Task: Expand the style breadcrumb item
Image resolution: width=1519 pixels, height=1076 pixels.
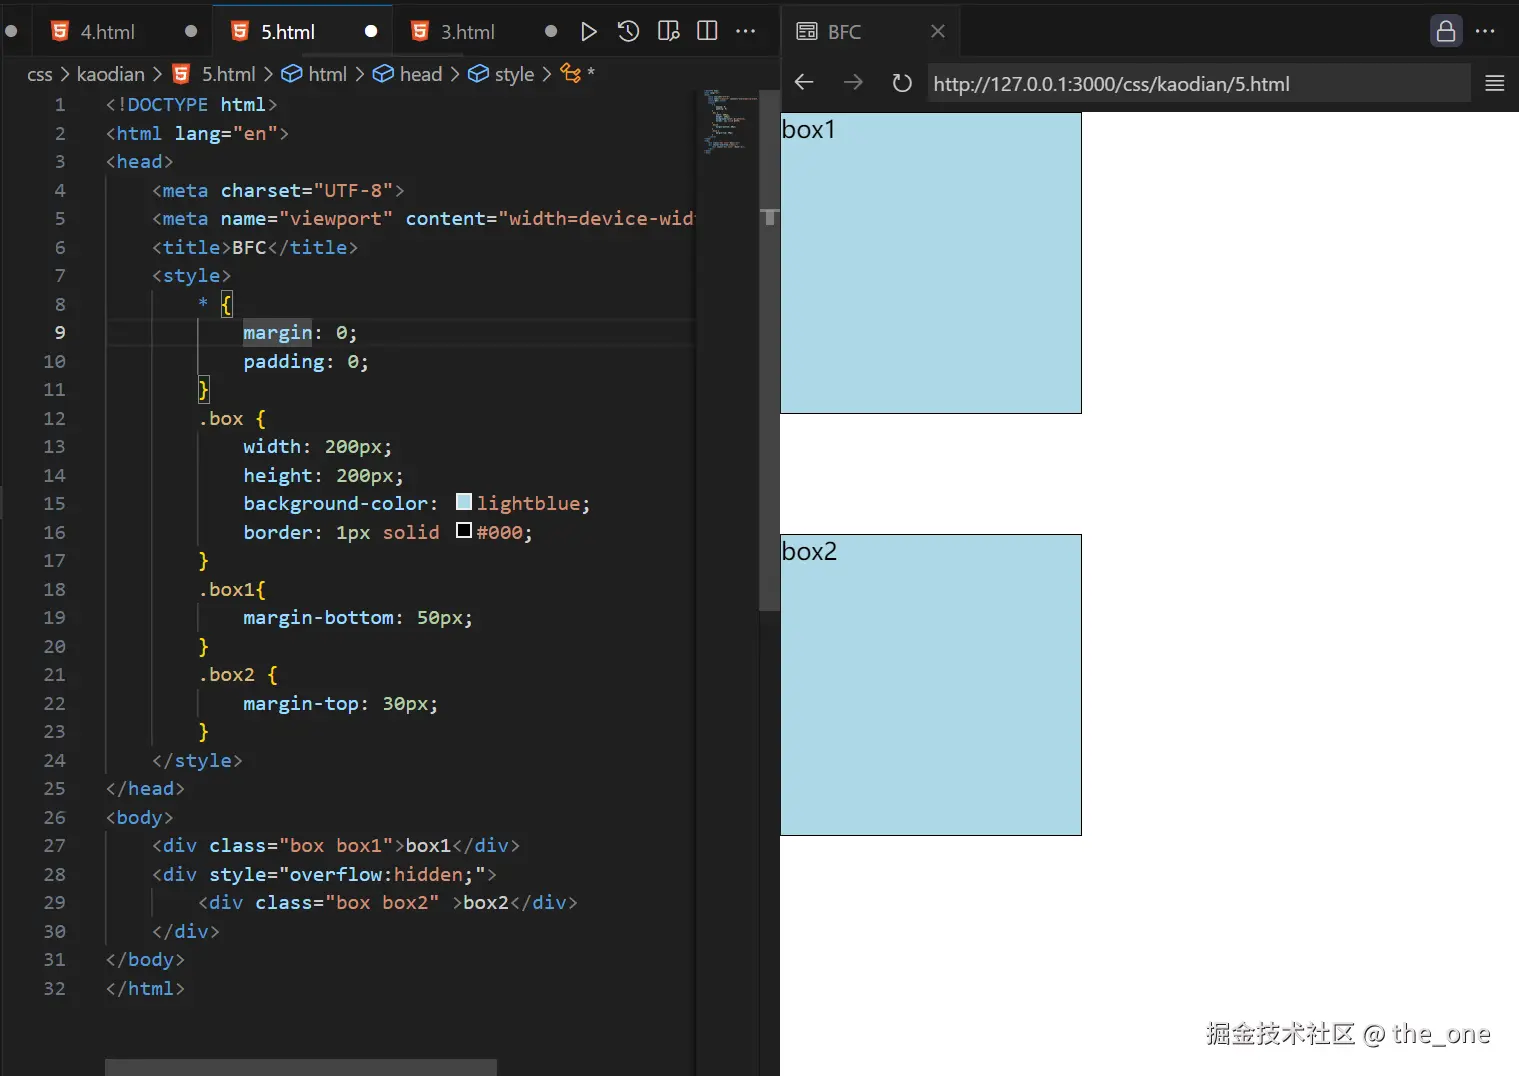Action: click(513, 74)
